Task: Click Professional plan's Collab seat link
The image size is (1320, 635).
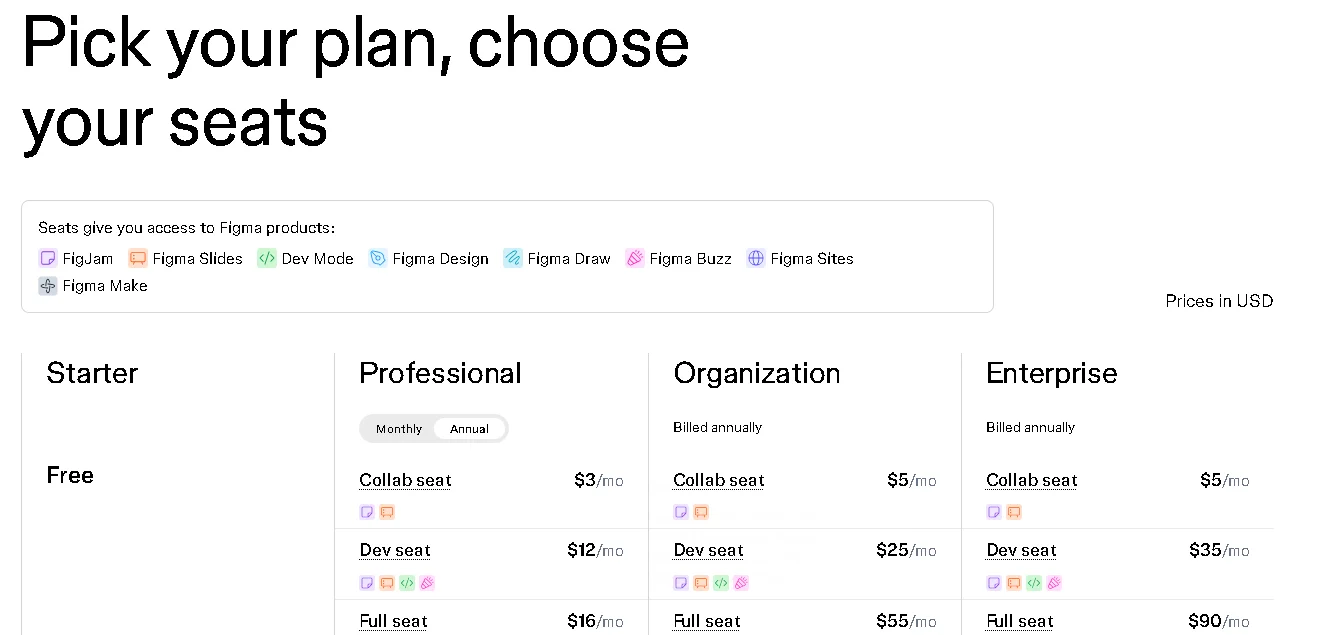Action: tap(405, 480)
